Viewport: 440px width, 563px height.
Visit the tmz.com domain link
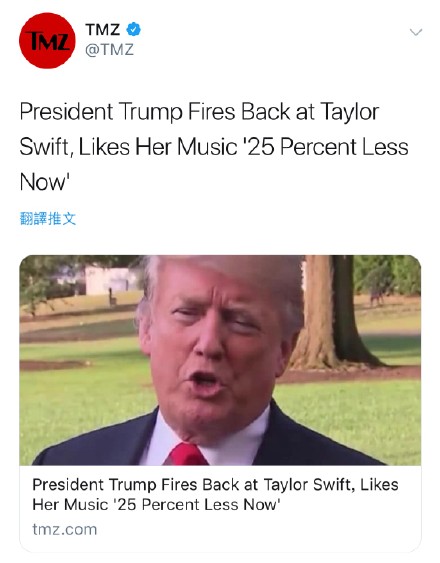click(65, 529)
